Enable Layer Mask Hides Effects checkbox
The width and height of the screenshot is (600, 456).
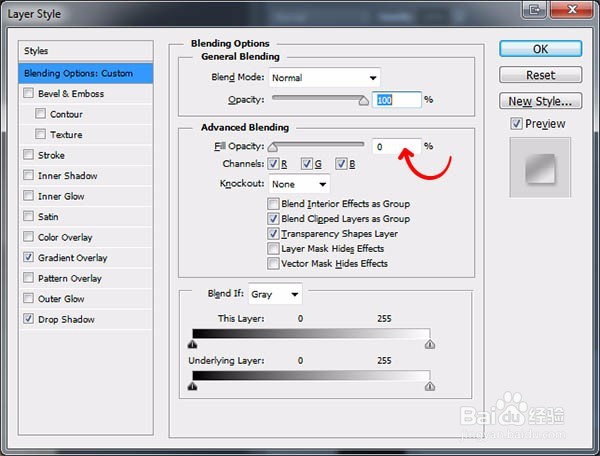pyautogui.click(x=273, y=249)
